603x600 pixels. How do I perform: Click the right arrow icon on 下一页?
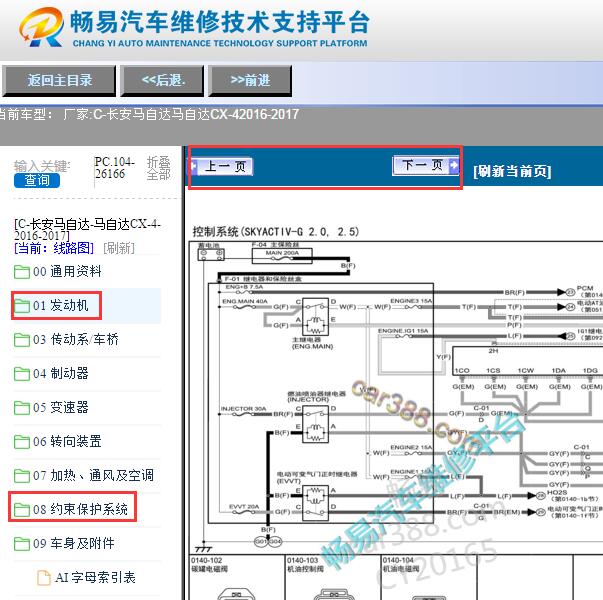coord(454,165)
